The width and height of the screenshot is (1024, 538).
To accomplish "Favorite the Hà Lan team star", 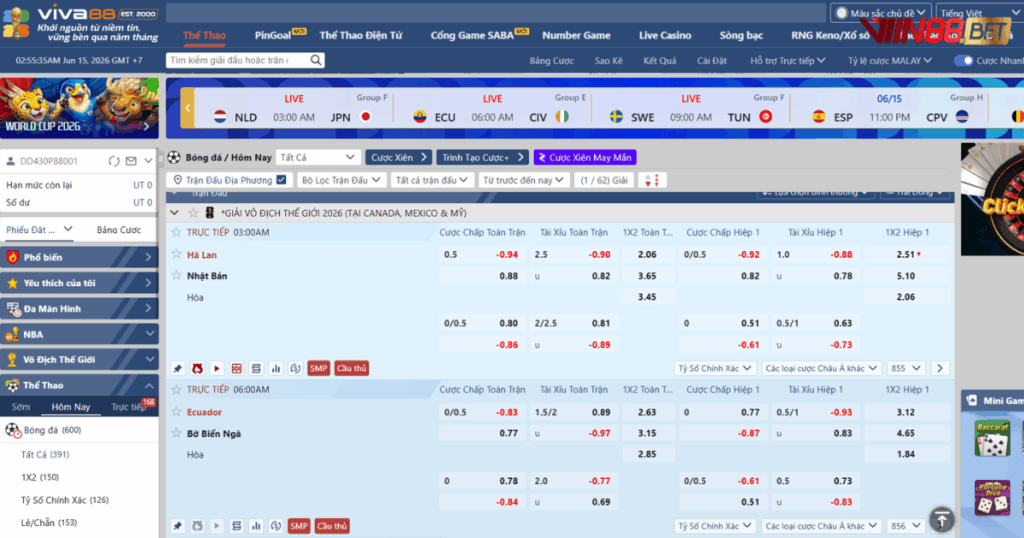I will (176, 255).
